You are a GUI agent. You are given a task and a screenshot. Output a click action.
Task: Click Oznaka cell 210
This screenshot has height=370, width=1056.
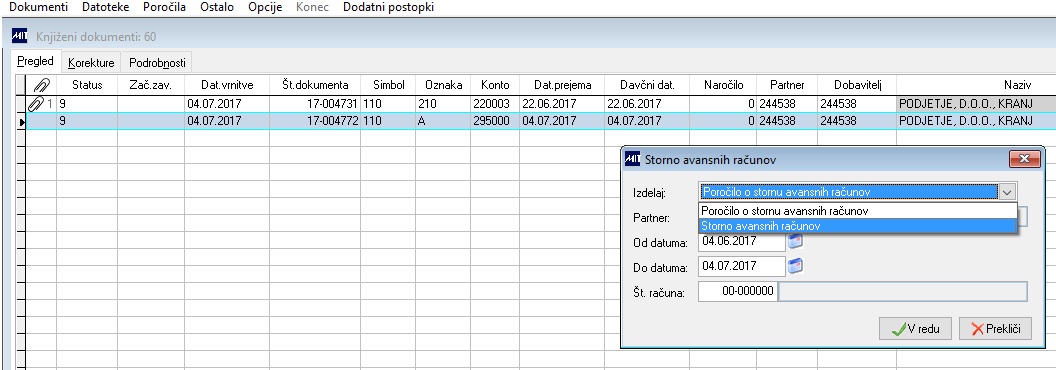click(443, 104)
